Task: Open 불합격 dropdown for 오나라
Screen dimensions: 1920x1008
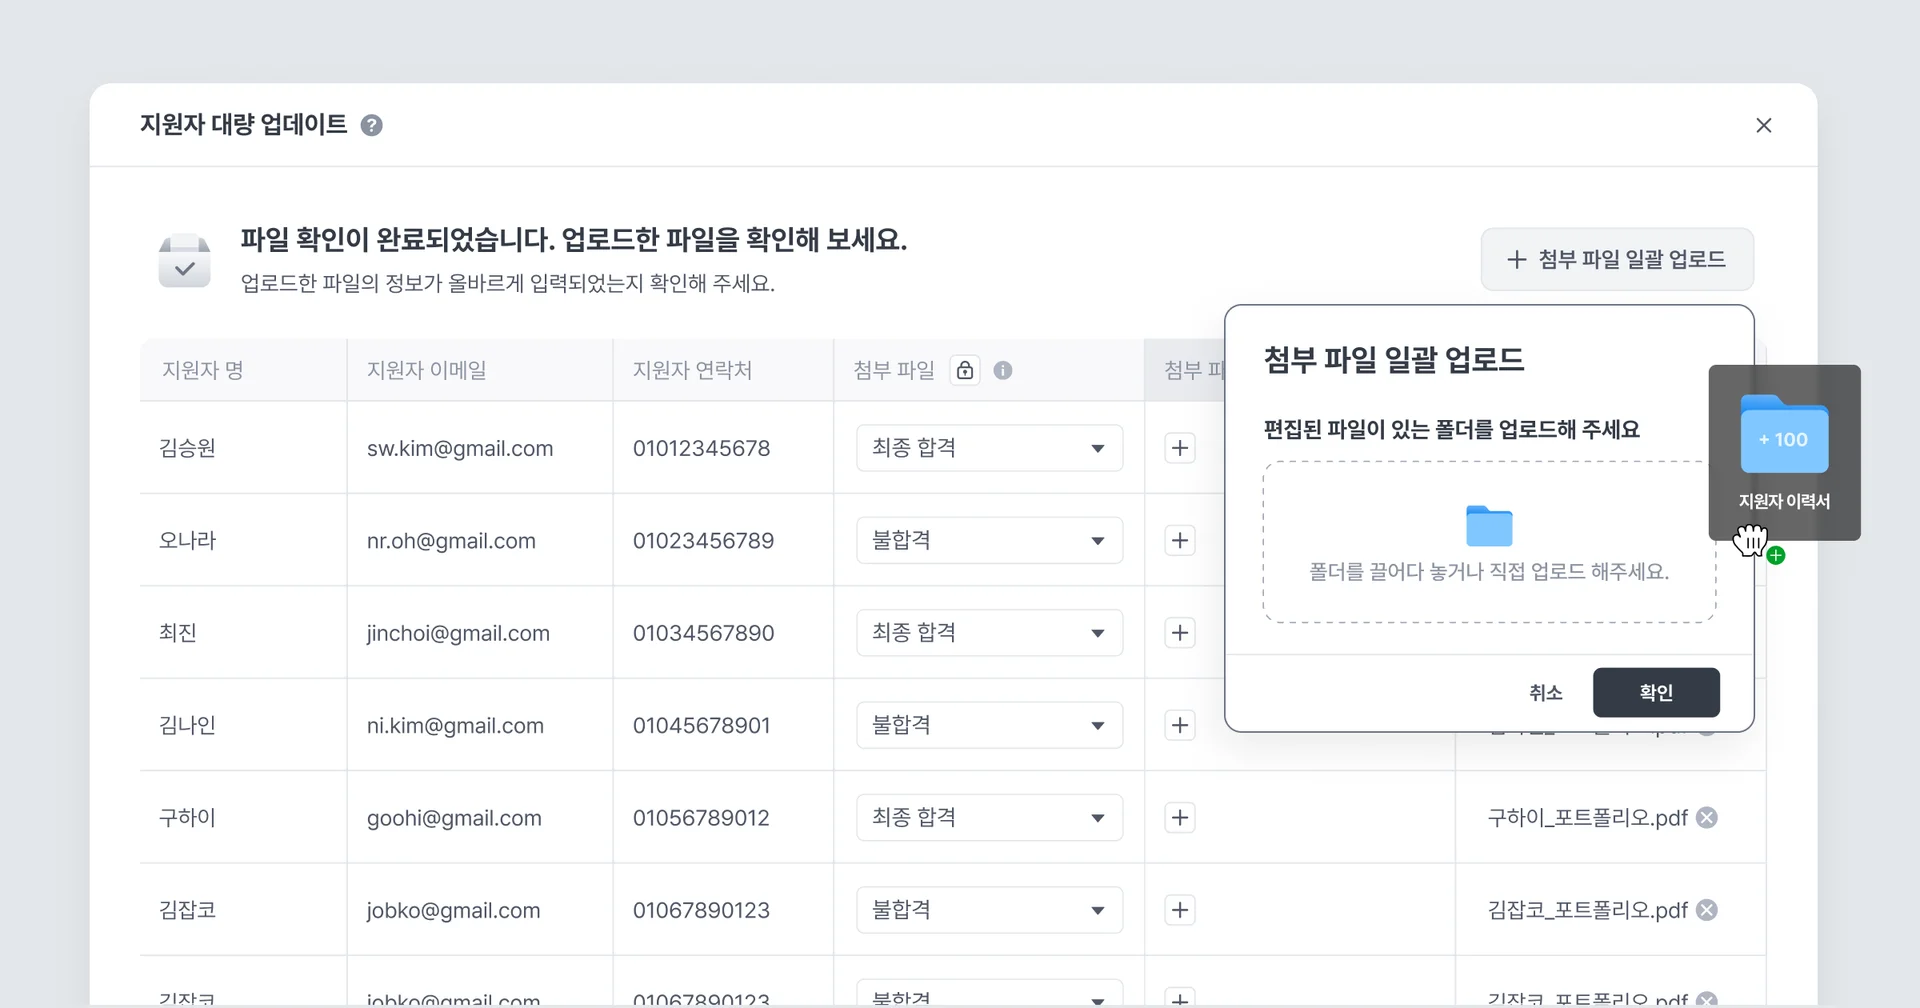Action: (x=988, y=540)
